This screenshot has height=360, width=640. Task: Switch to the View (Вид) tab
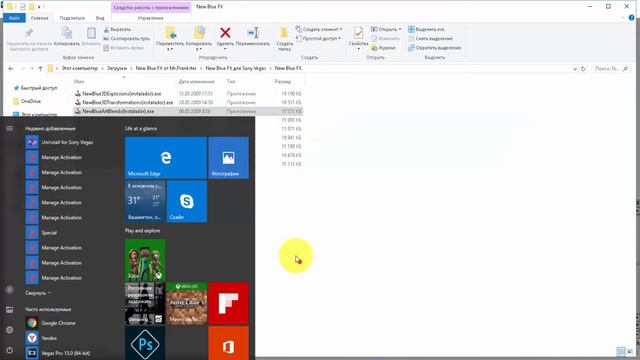coord(100,18)
